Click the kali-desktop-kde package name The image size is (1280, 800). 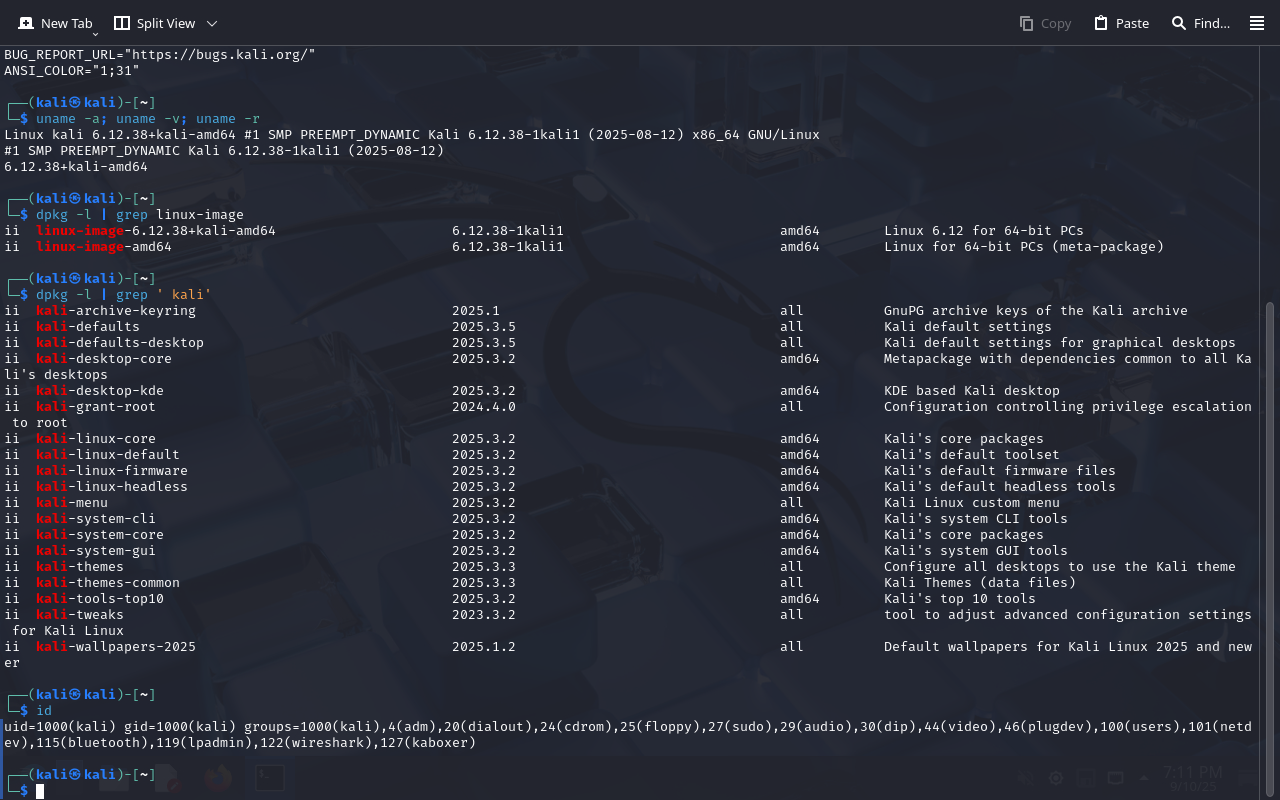100,391
